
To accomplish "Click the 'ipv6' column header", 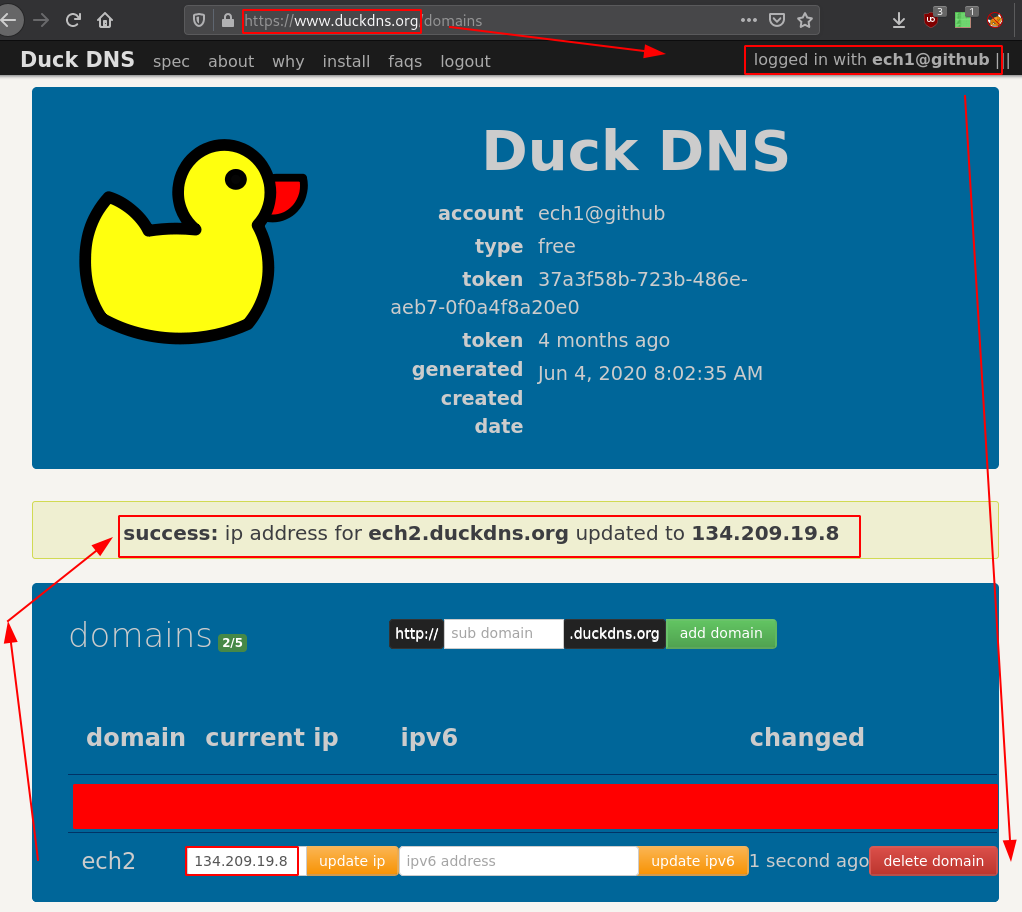I will [x=429, y=738].
